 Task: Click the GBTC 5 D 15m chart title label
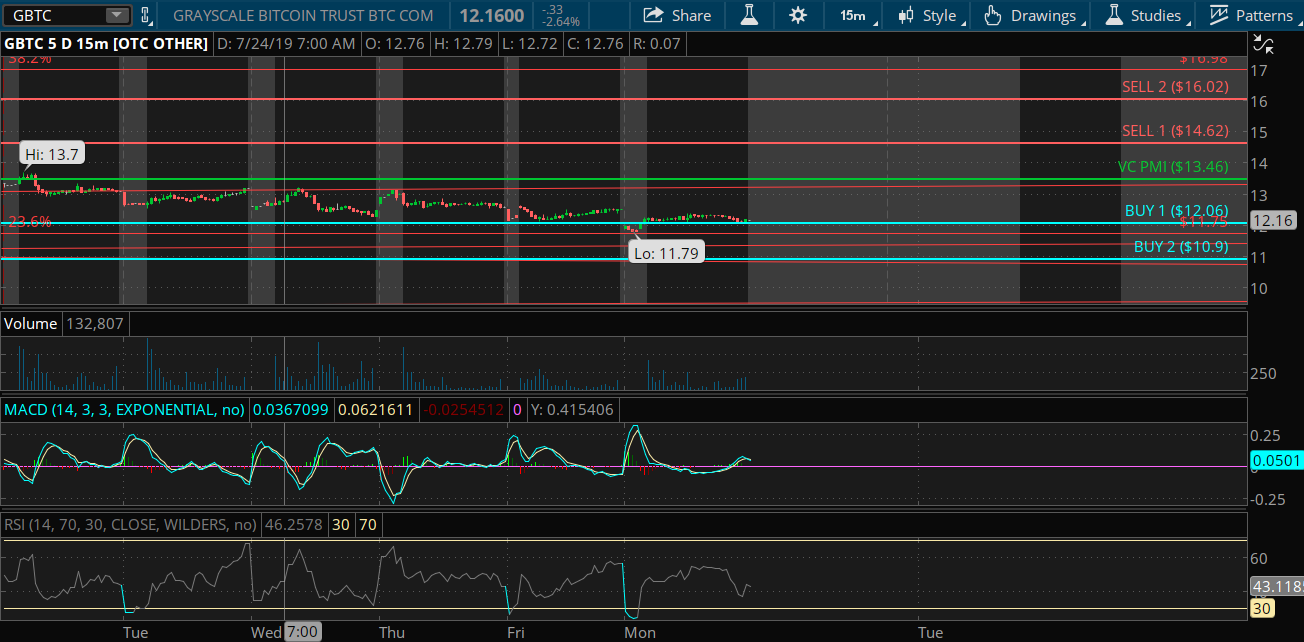tap(106, 44)
